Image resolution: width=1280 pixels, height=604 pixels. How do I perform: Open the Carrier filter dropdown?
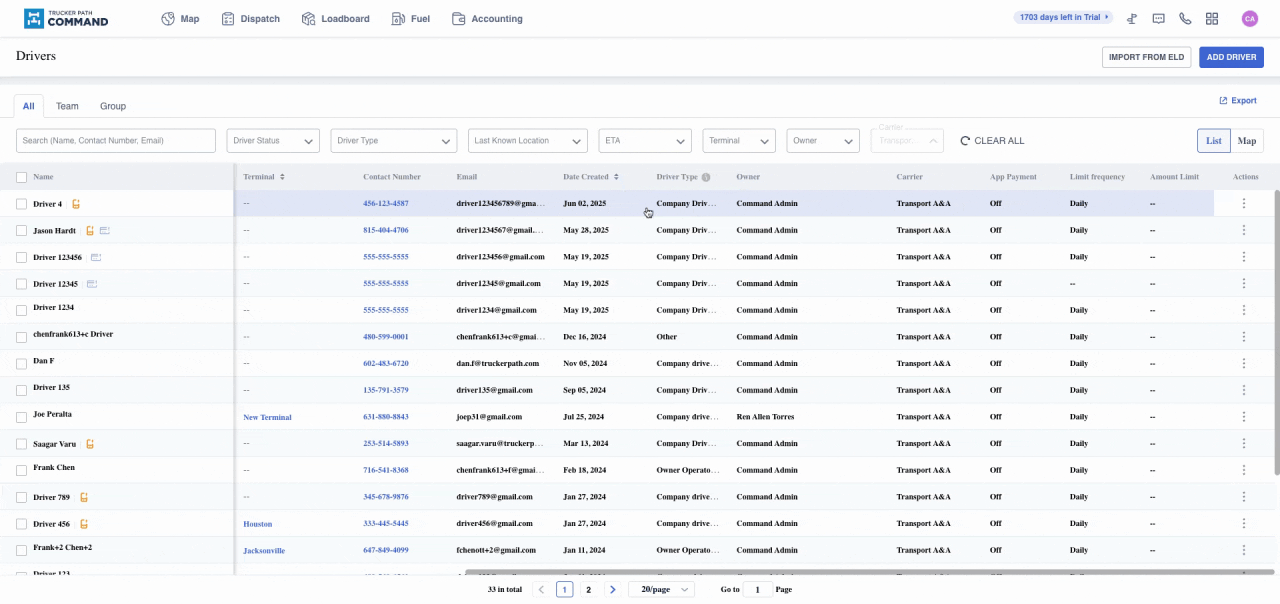[x=907, y=141]
